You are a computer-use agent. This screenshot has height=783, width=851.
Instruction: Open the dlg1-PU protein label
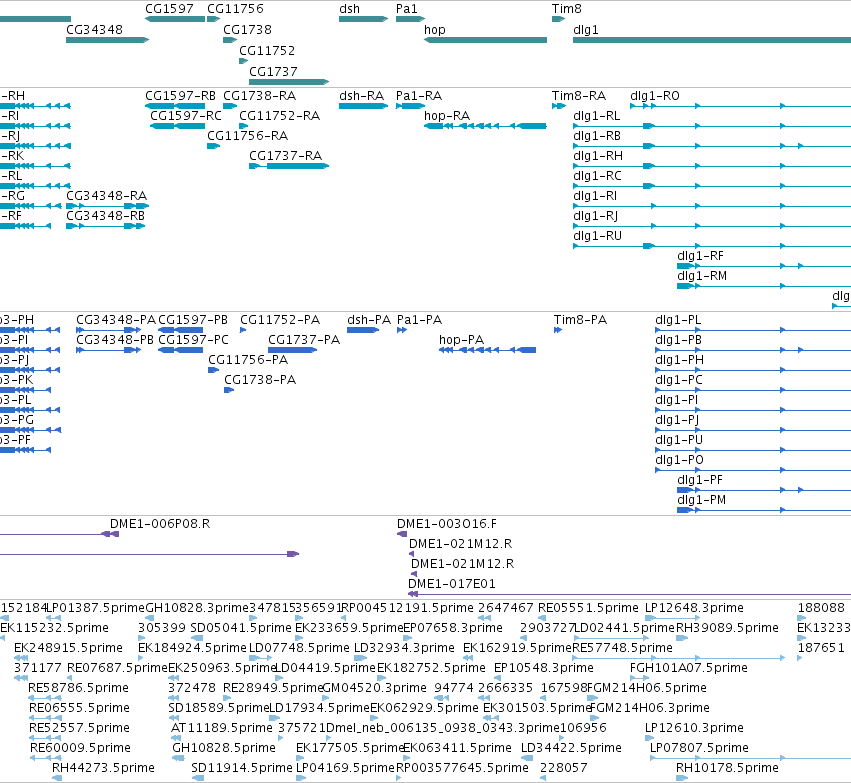pyautogui.click(x=679, y=440)
